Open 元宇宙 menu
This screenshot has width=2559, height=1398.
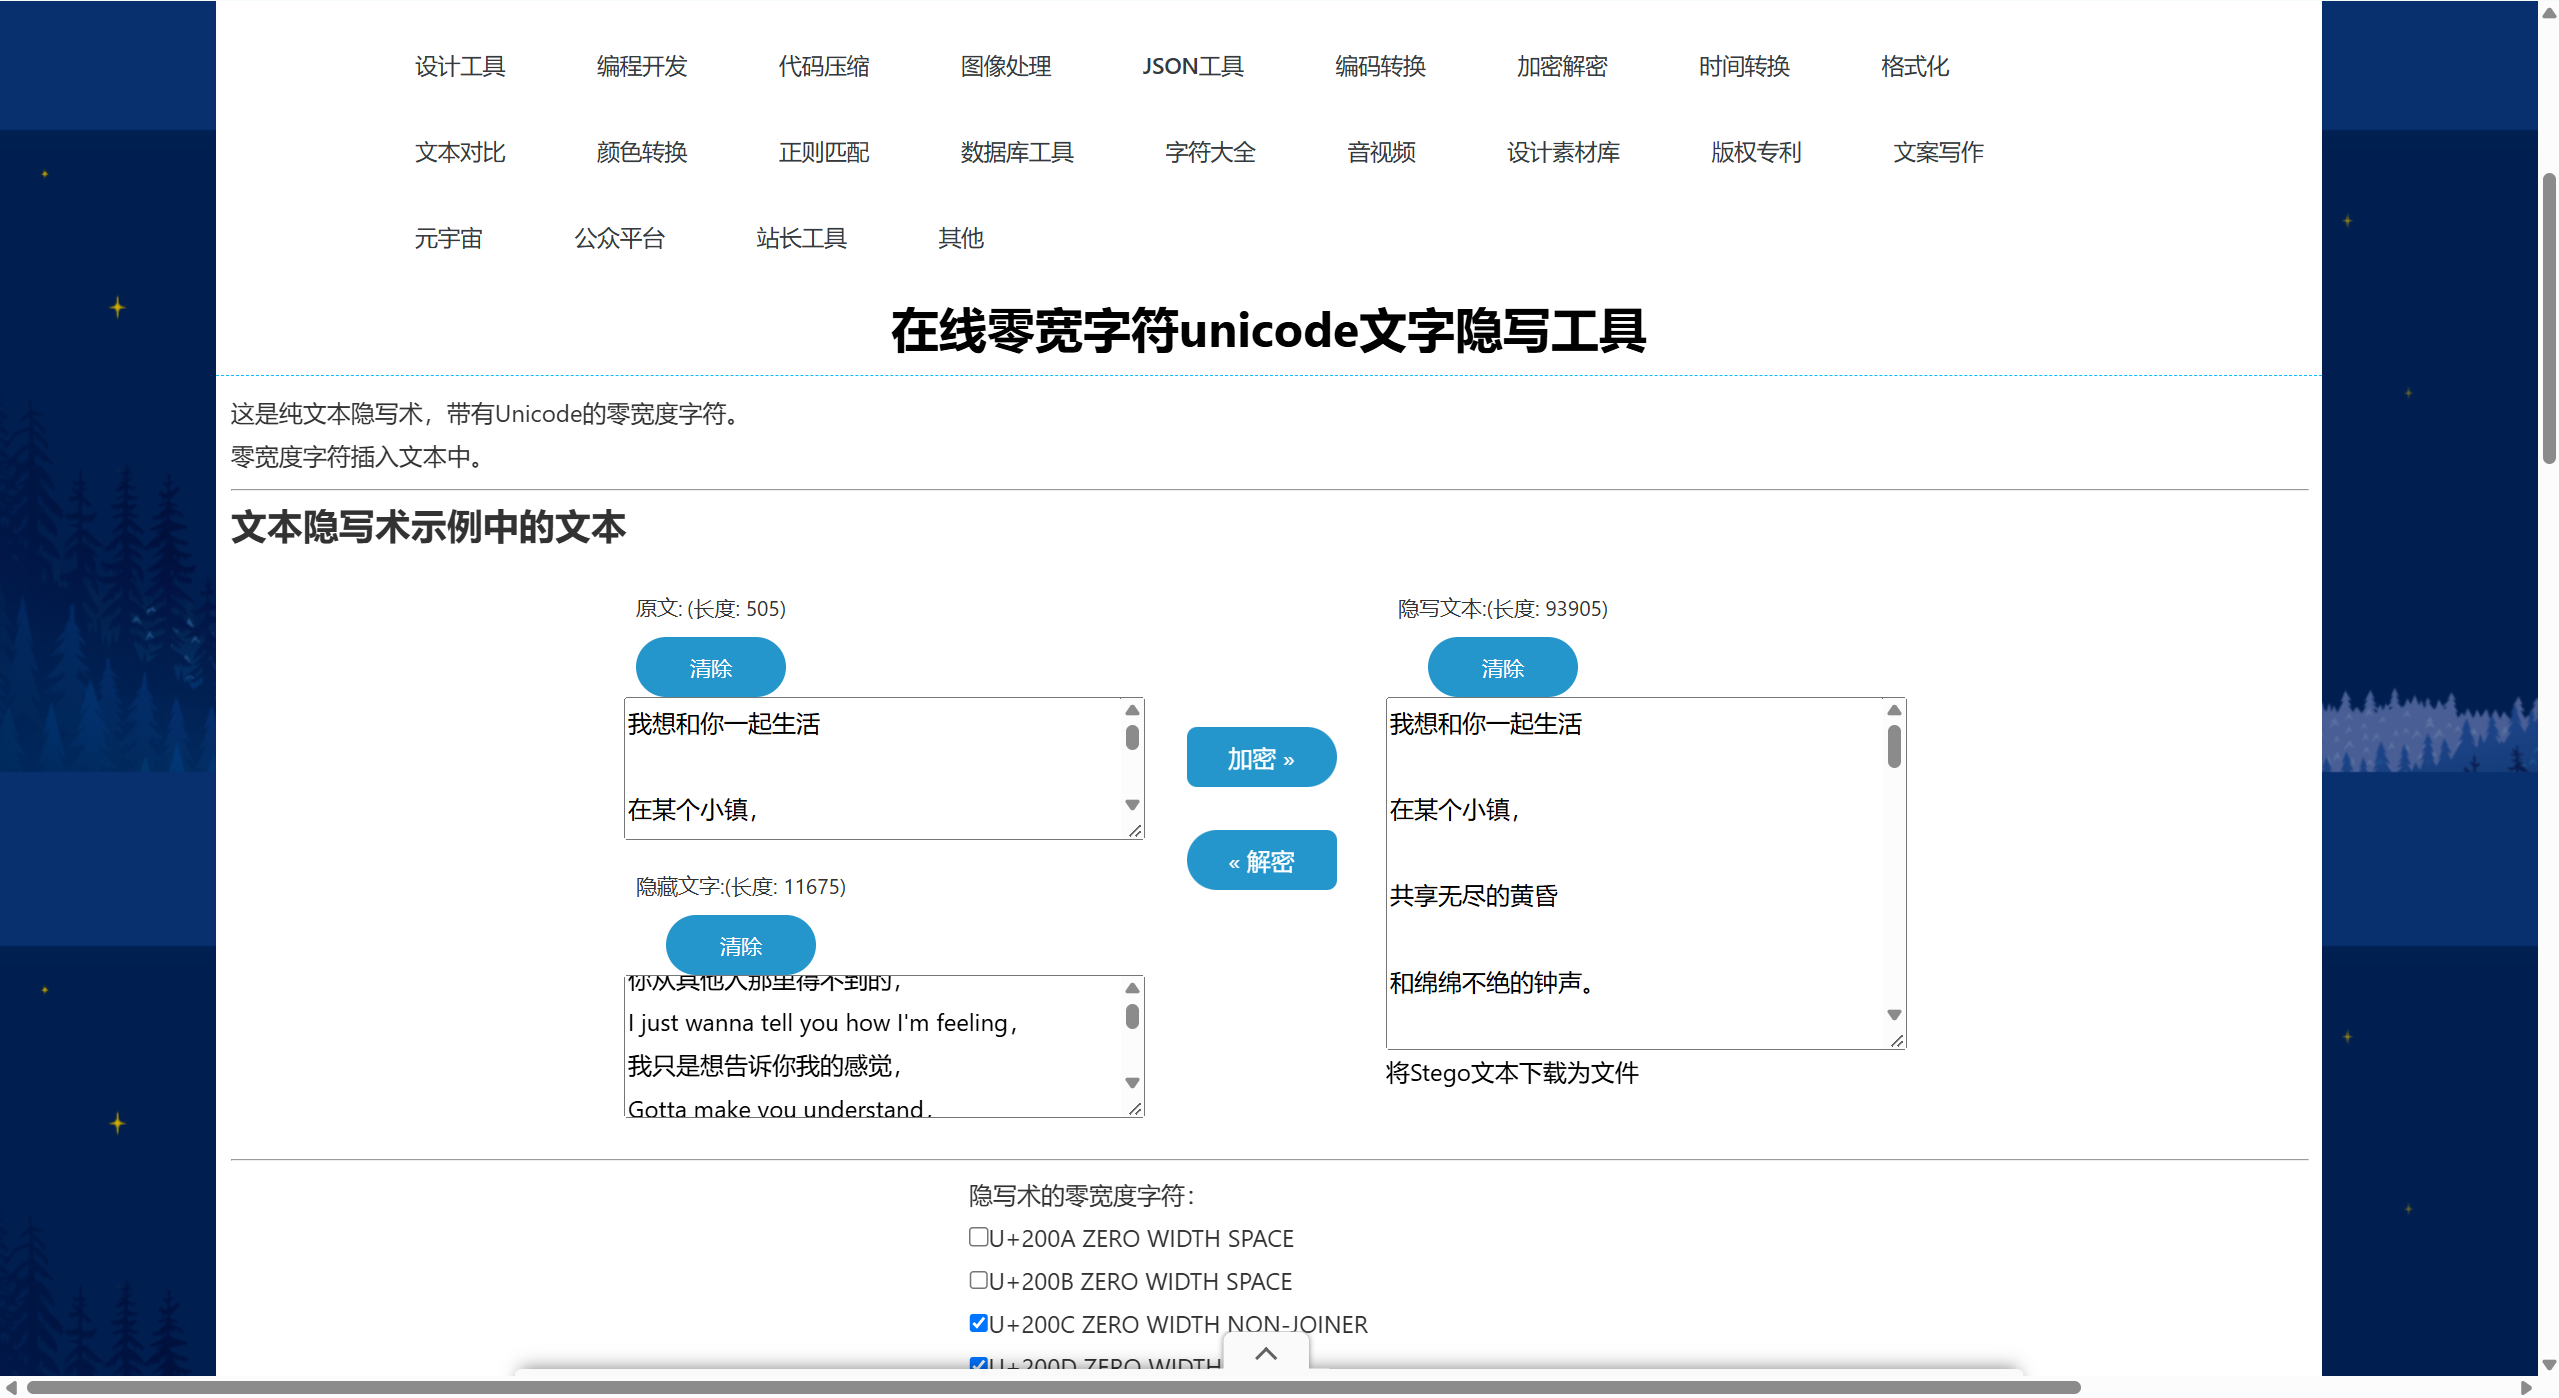click(x=449, y=238)
